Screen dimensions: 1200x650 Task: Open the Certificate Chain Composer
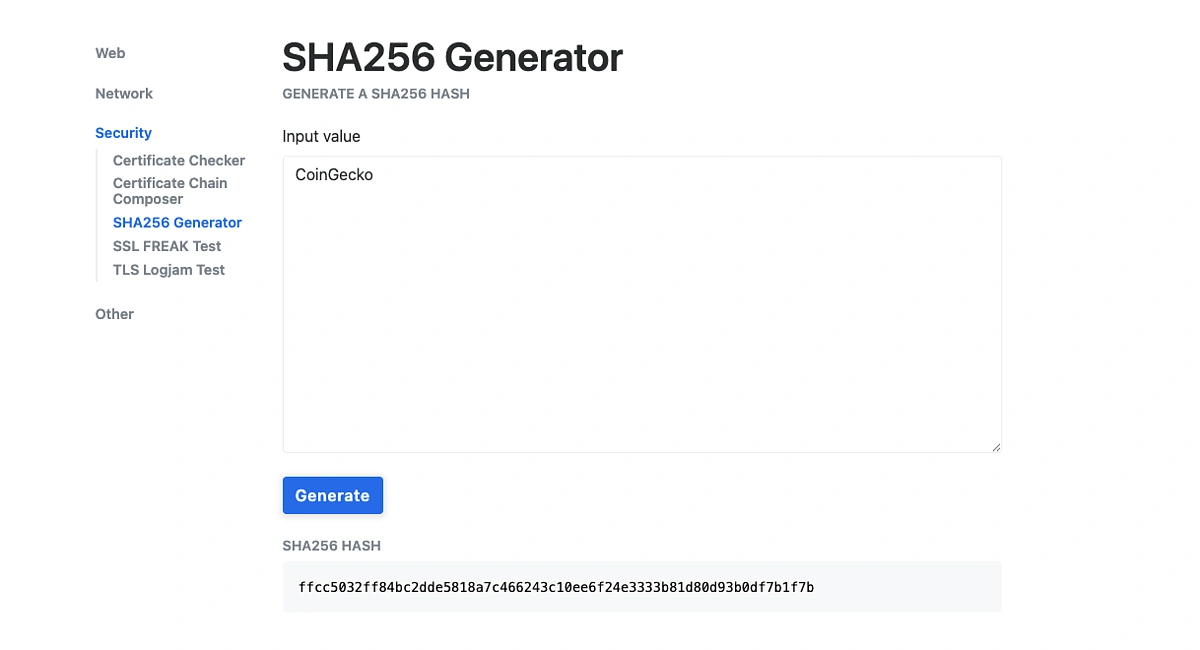click(x=170, y=190)
